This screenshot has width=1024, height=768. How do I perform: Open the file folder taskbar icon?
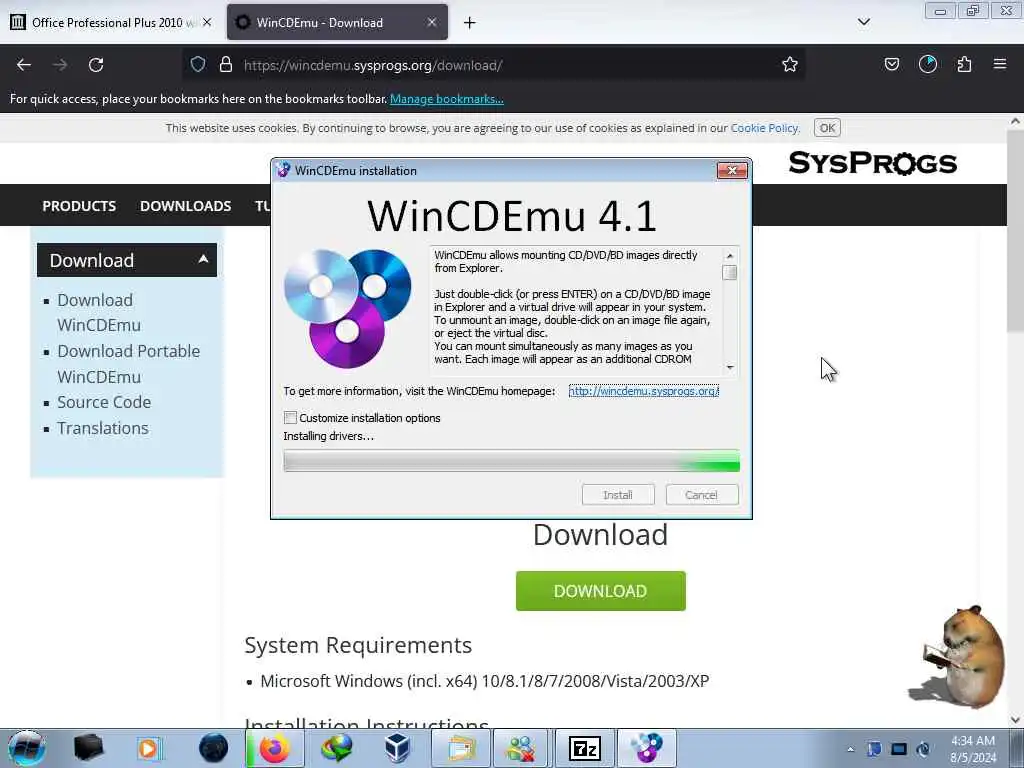point(460,748)
